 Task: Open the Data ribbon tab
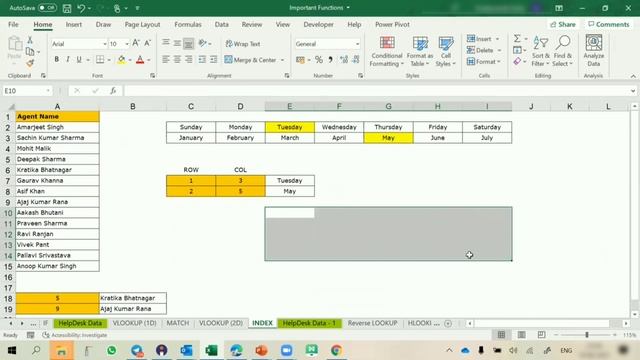[x=222, y=24]
